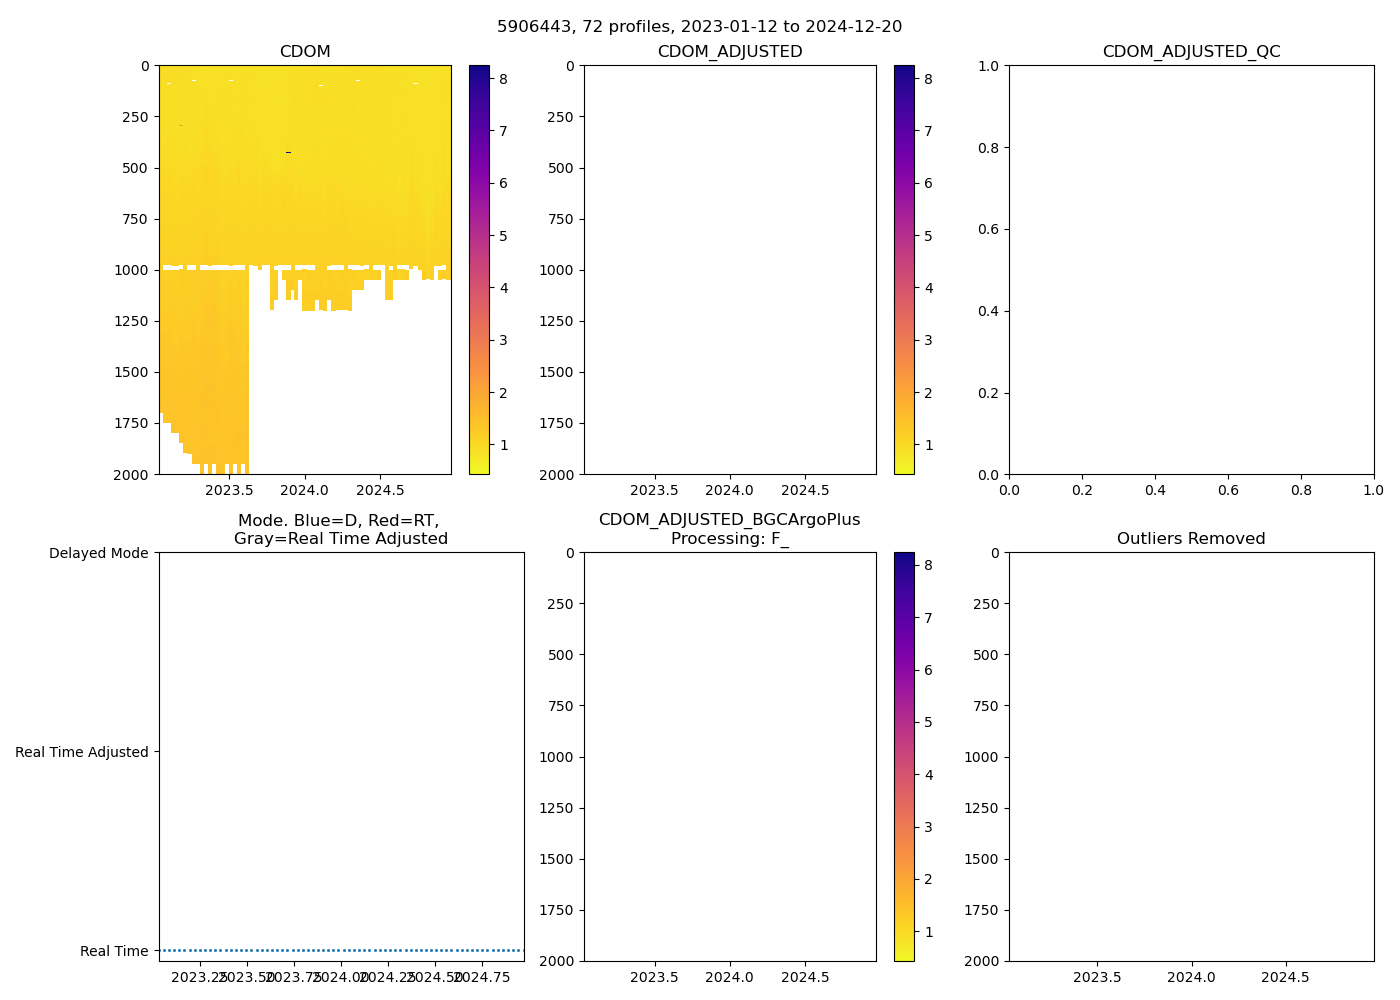
Task: Select the Real Time Adjusted axis label
Action: tap(81, 752)
